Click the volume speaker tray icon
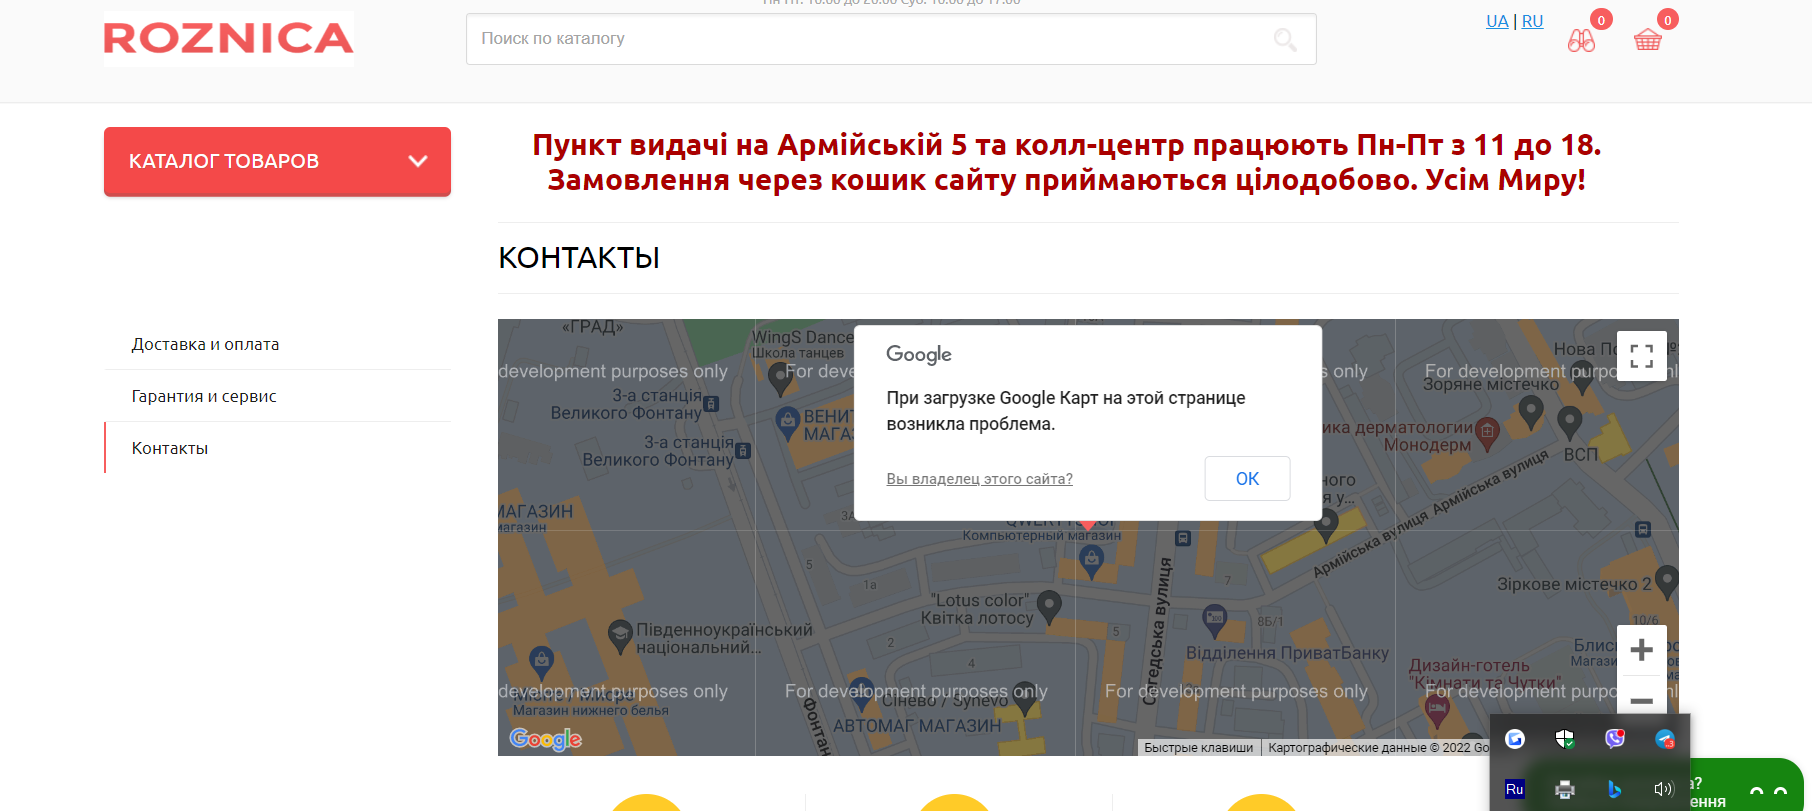This screenshot has width=1812, height=811. [x=1664, y=789]
